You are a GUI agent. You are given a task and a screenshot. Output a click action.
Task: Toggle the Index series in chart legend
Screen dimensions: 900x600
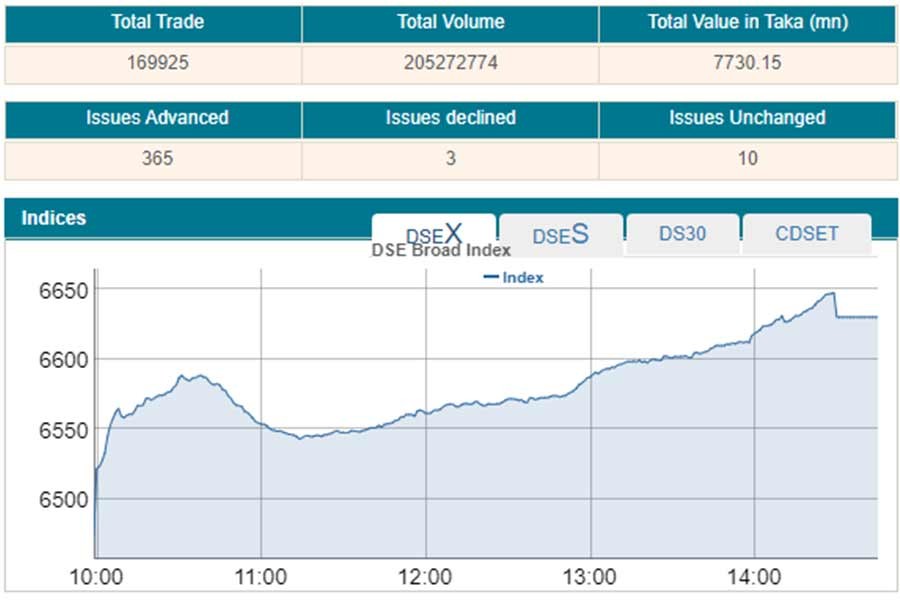click(x=513, y=277)
